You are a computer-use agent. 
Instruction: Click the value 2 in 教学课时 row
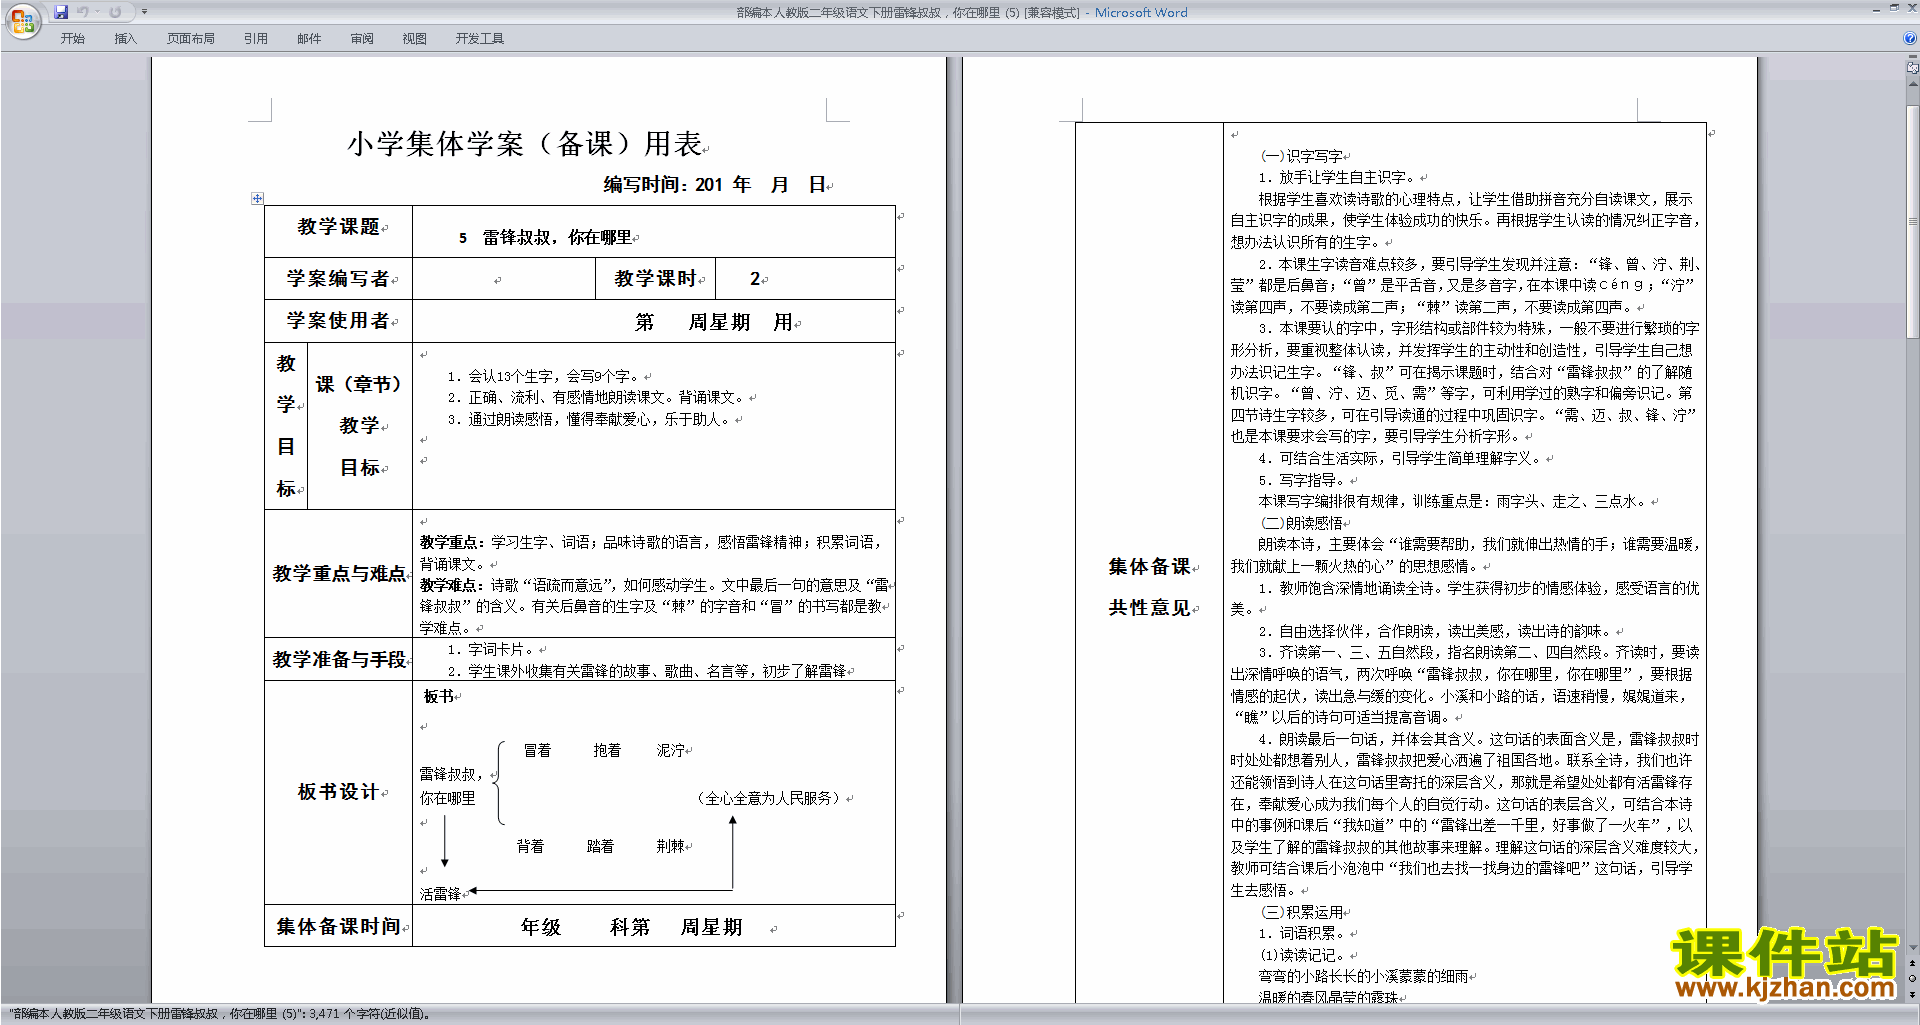pos(755,279)
